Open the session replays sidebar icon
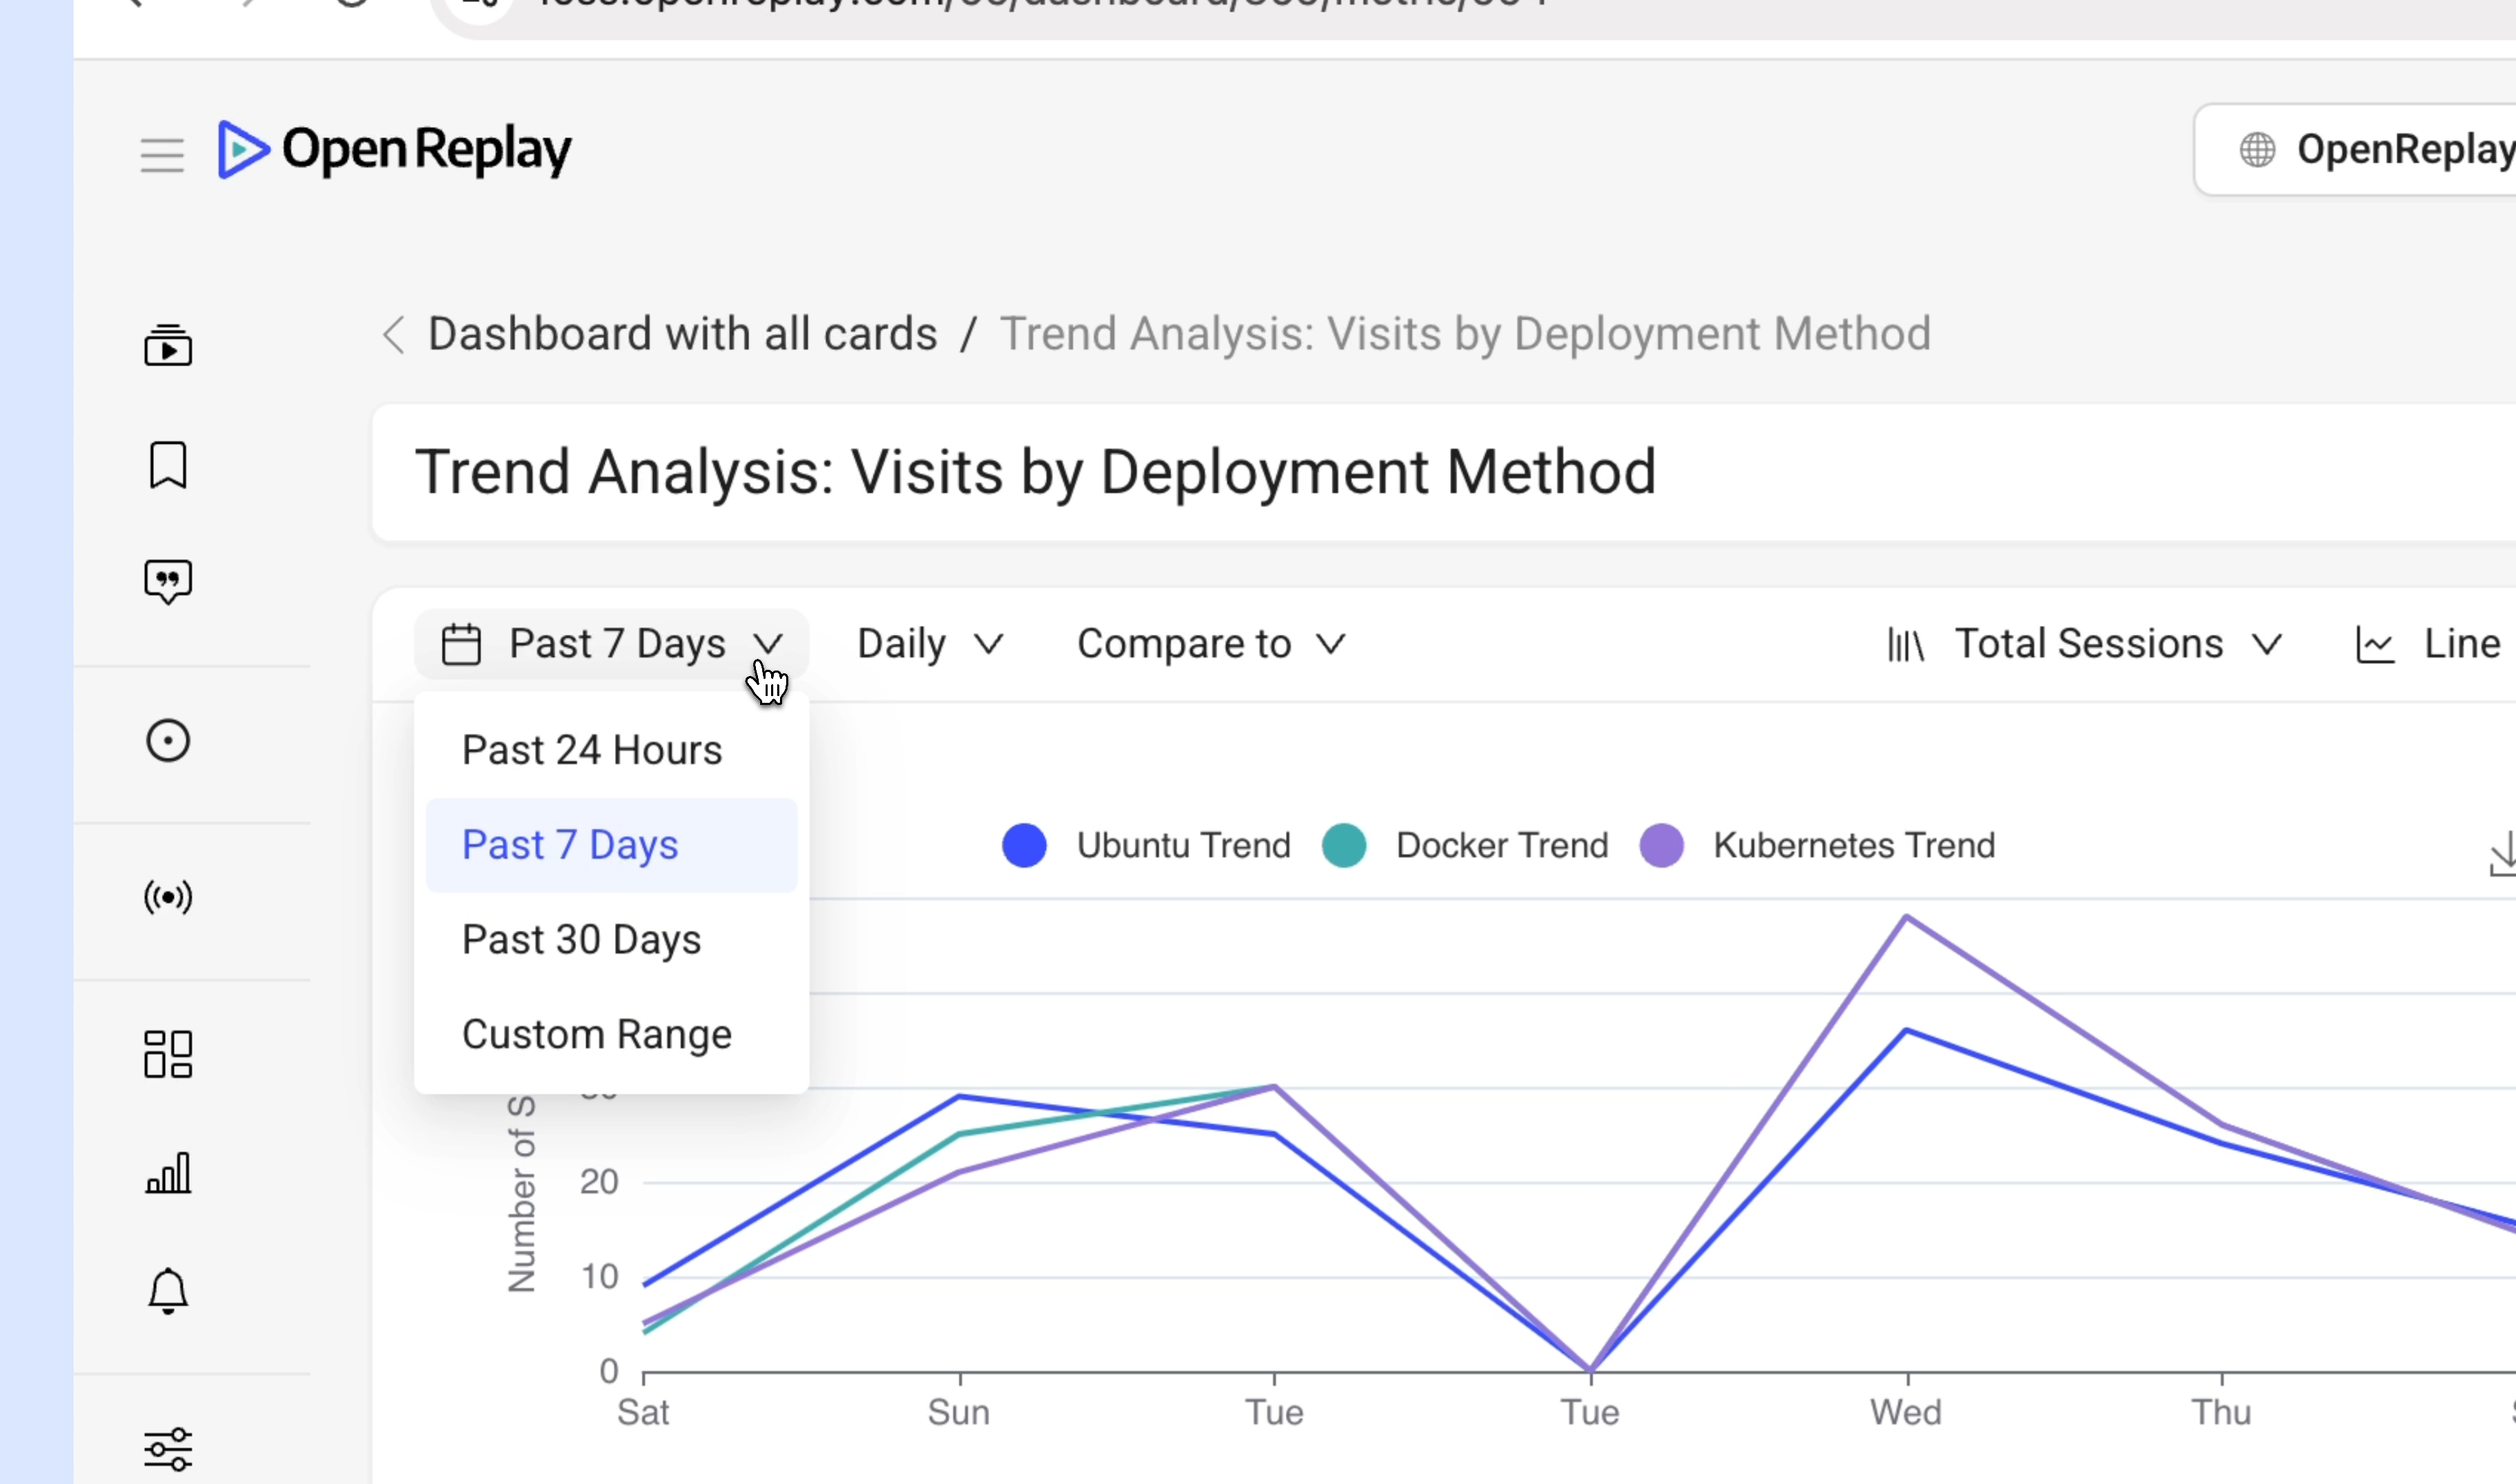The width and height of the screenshot is (2516, 1484). click(x=168, y=345)
